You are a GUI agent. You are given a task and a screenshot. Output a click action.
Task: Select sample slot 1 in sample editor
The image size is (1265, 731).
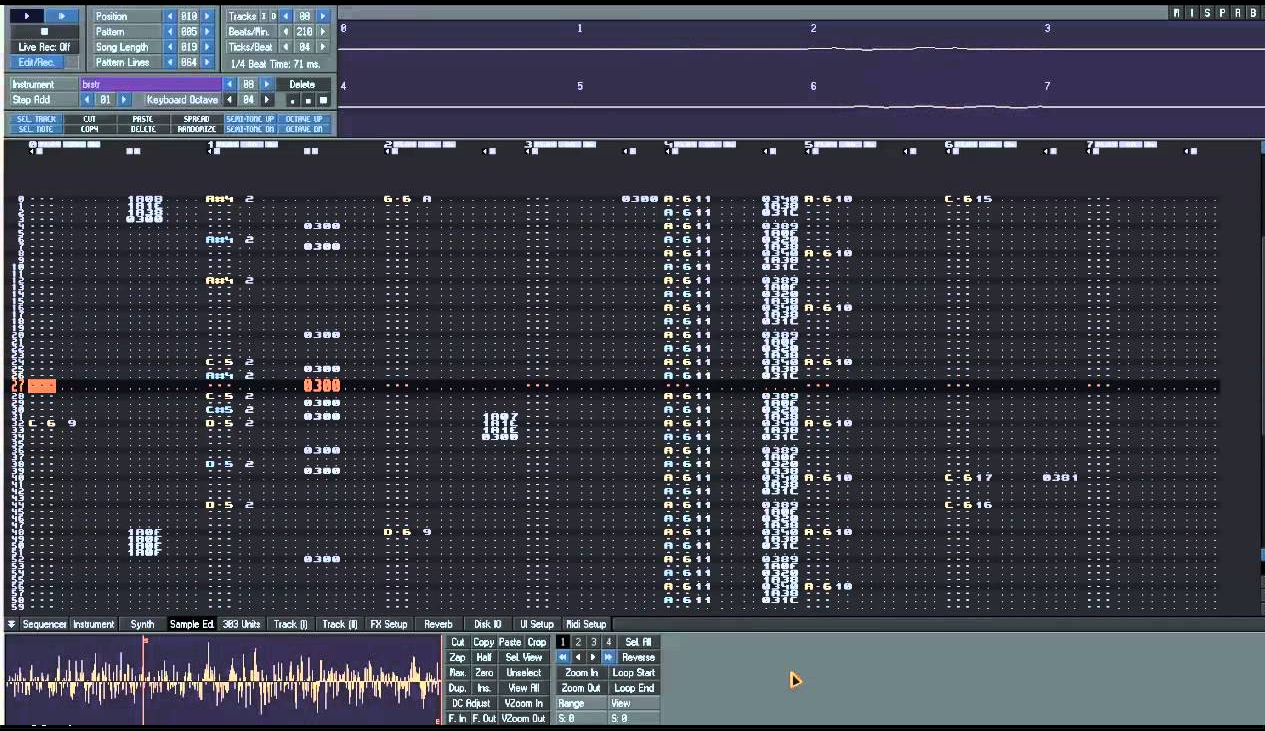tap(563, 642)
